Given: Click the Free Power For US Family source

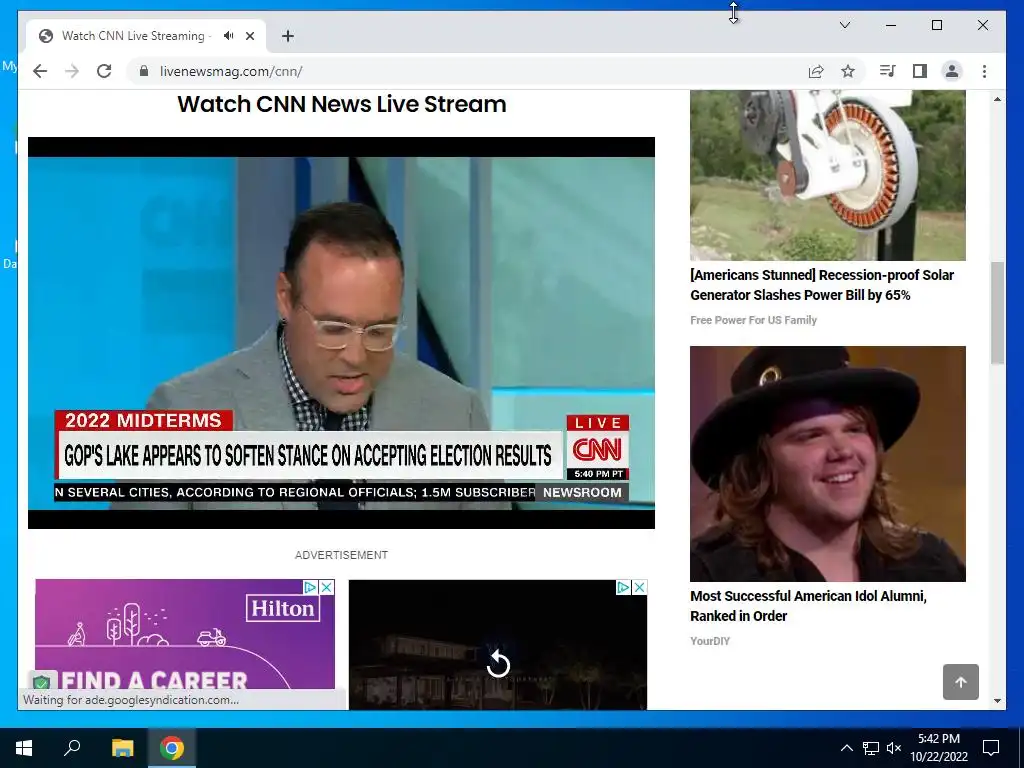Looking at the screenshot, I should pyautogui.click(x=753, y=320).
